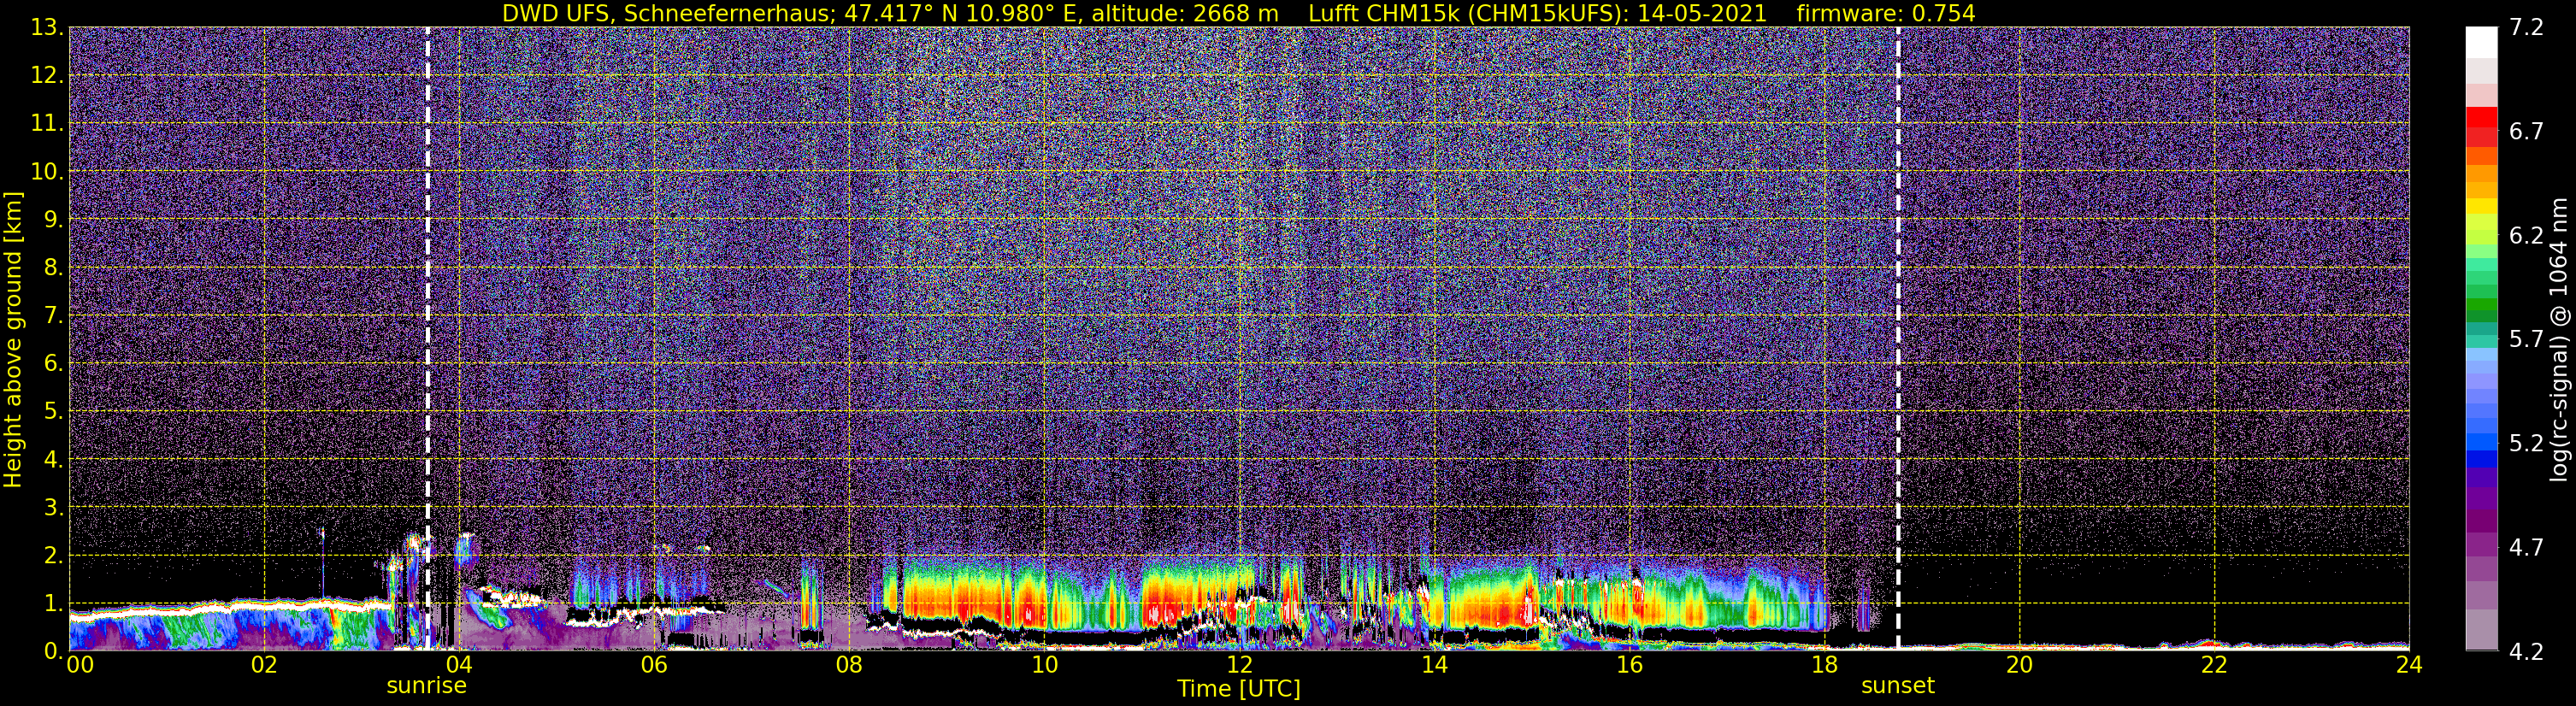
Task: Click the '12' time axis tick label
Action: pos(1239,665)
